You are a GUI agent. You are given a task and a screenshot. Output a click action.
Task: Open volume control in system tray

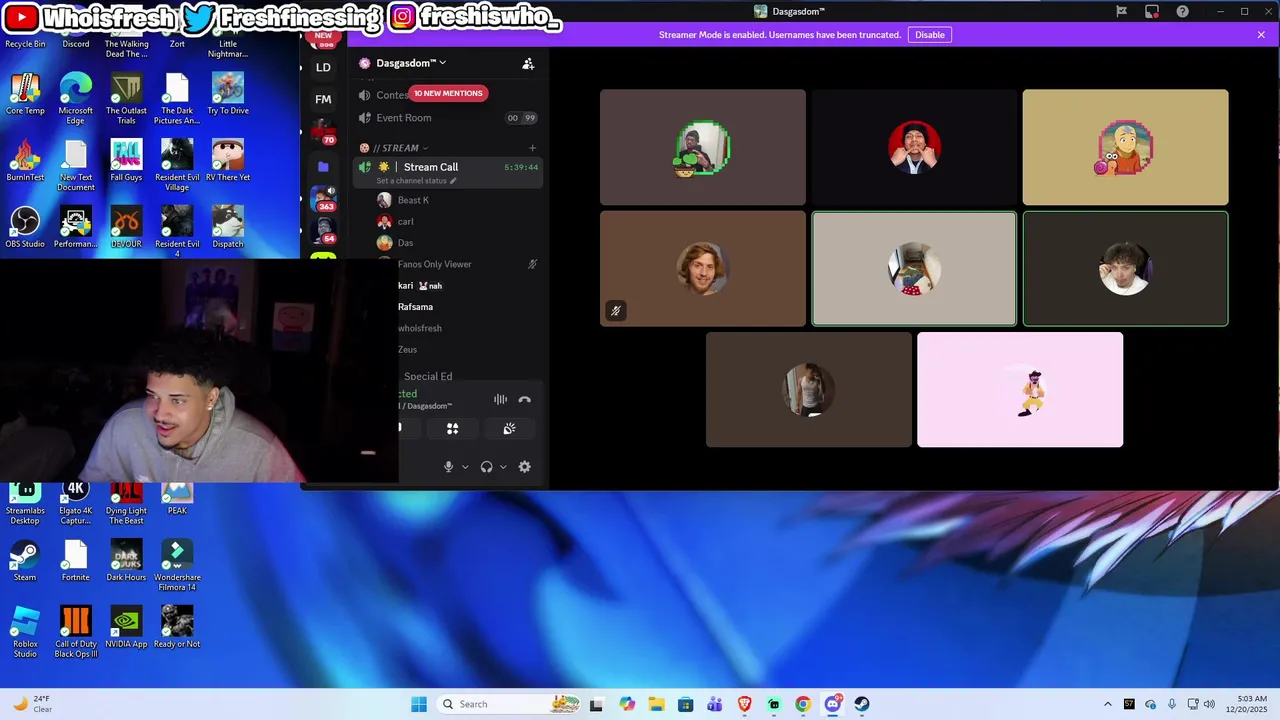coord(1209,704)
